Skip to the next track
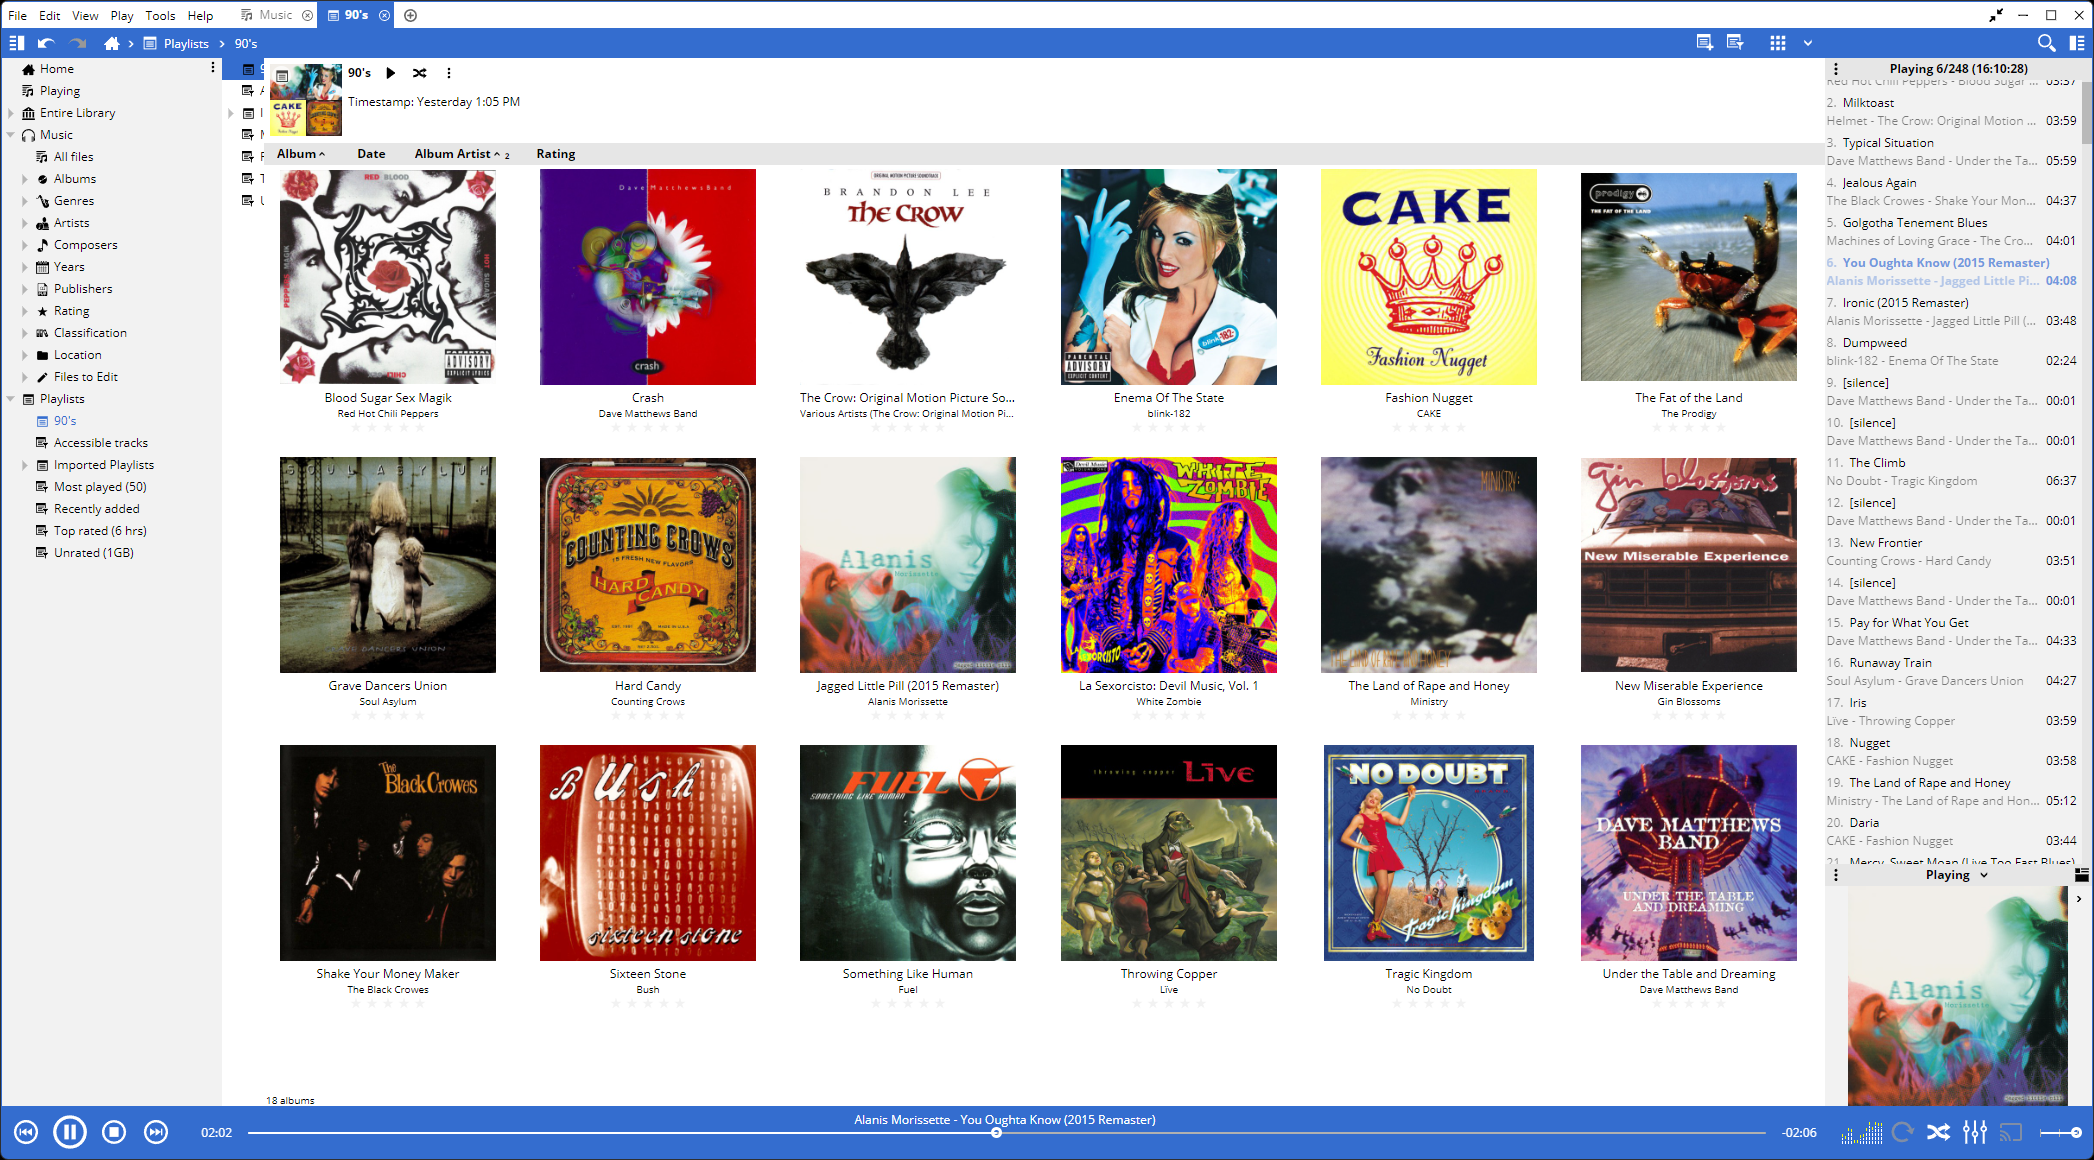The image size is (2094, 1160). point(156,1132)
